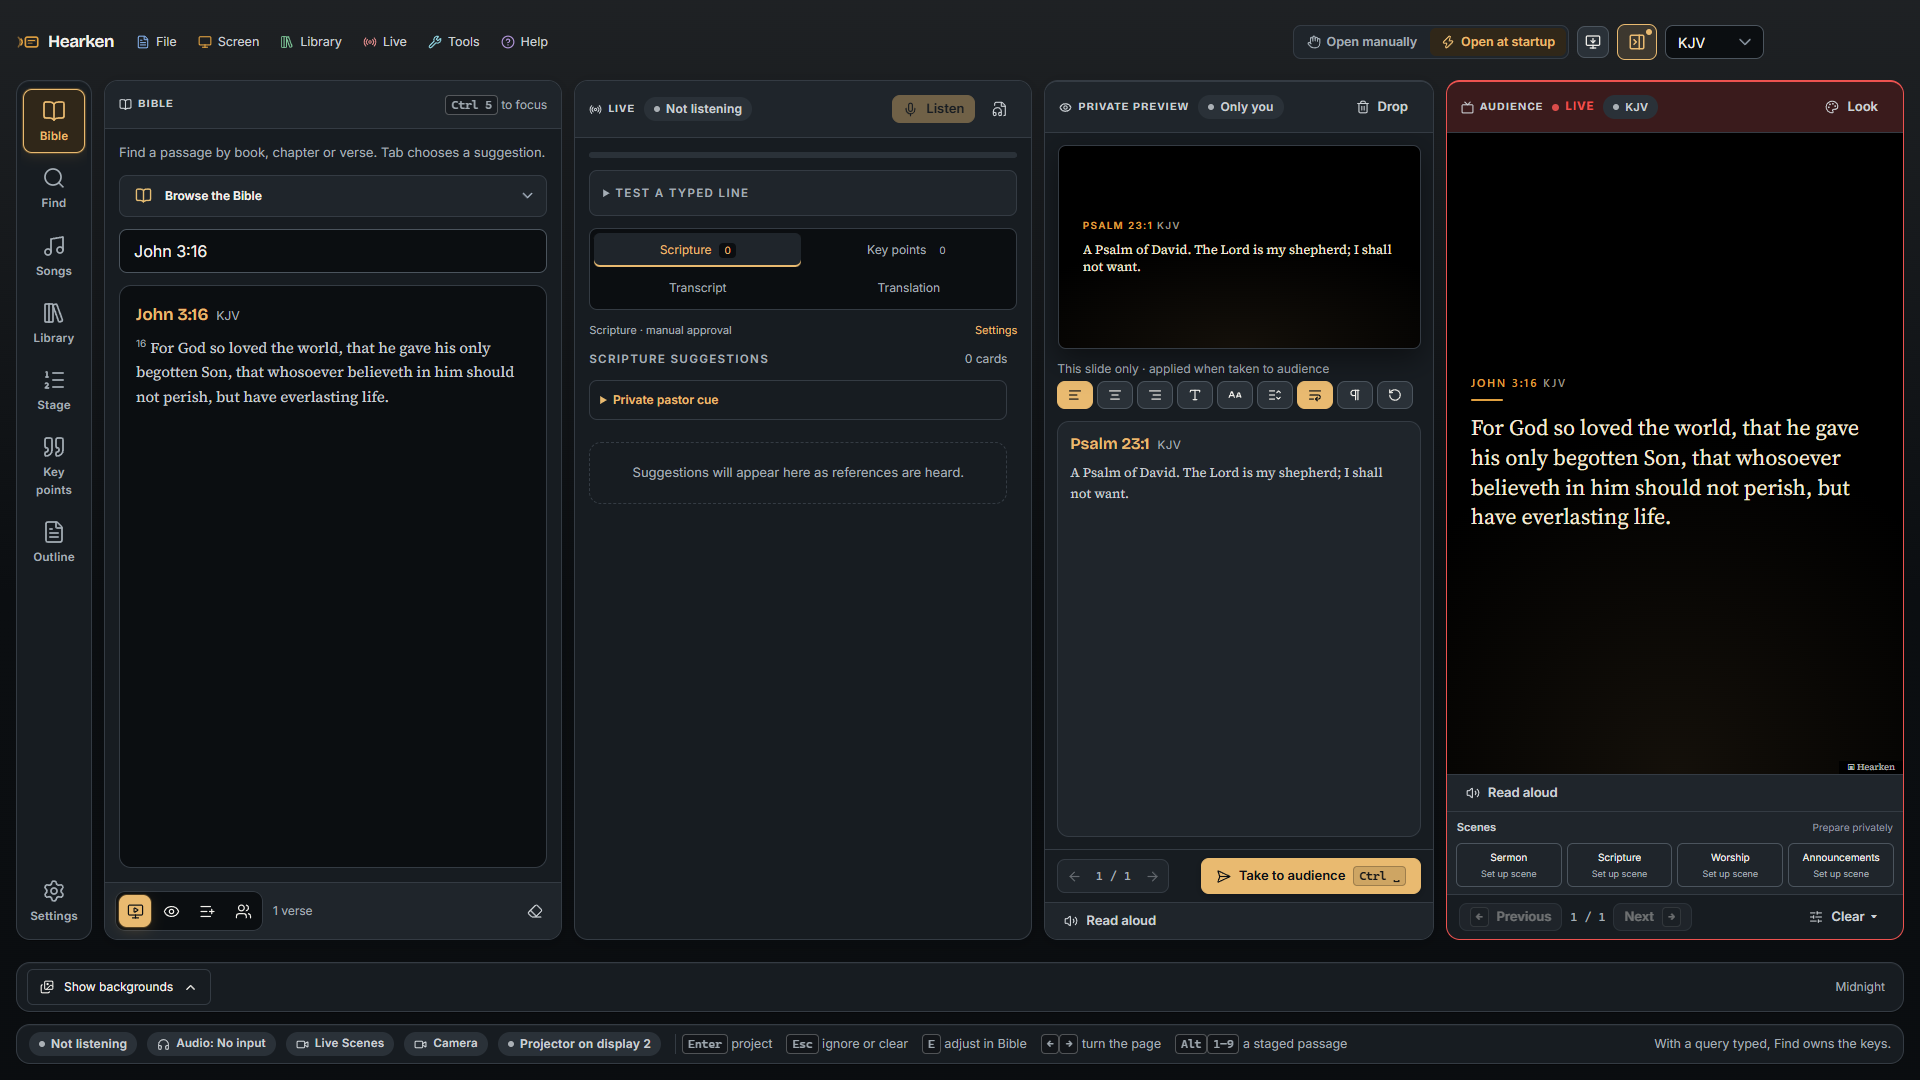Expand the Browse the Bible dropdown
Viewport: 1920px width, 1080px height.
point(333,196)
